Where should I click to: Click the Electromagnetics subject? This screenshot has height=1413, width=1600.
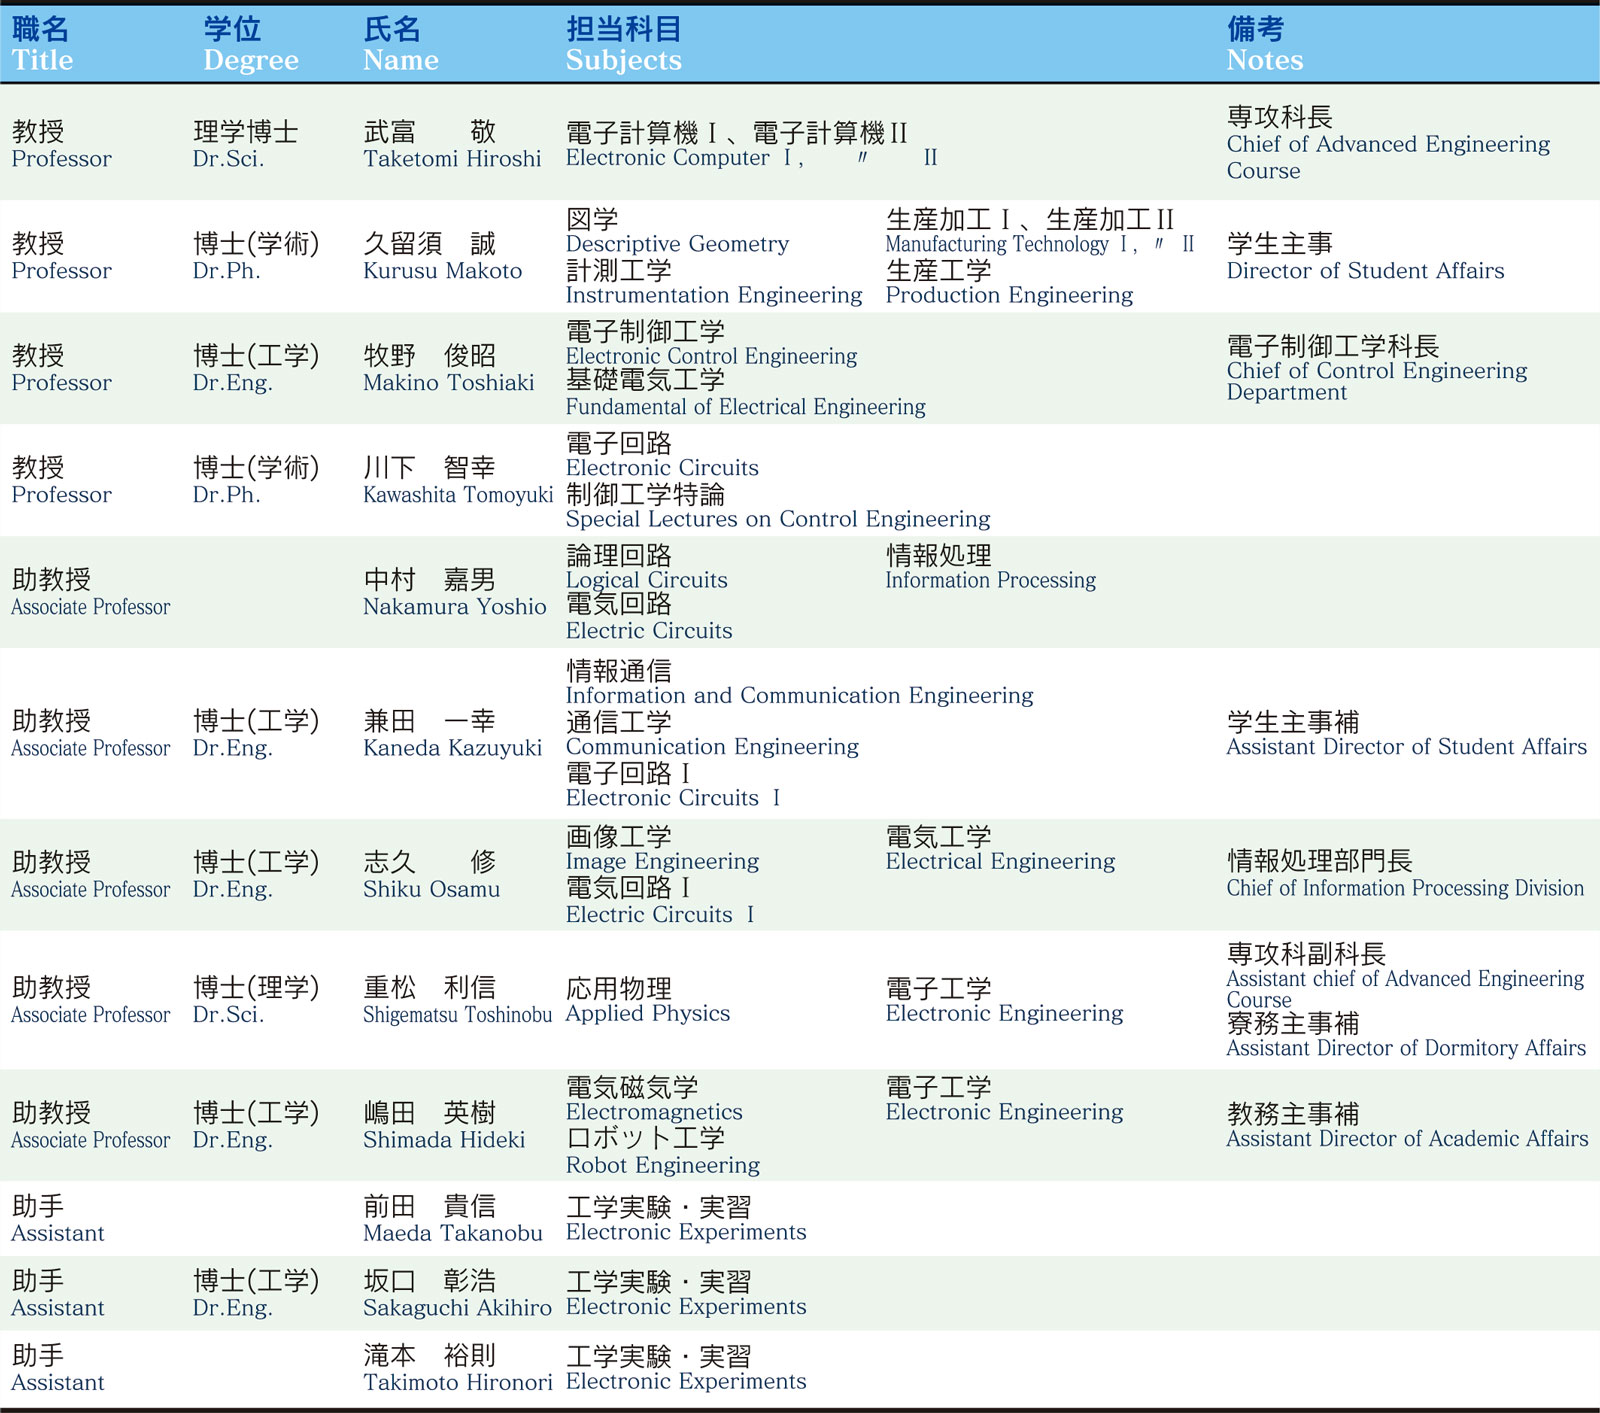point(654,1113)
